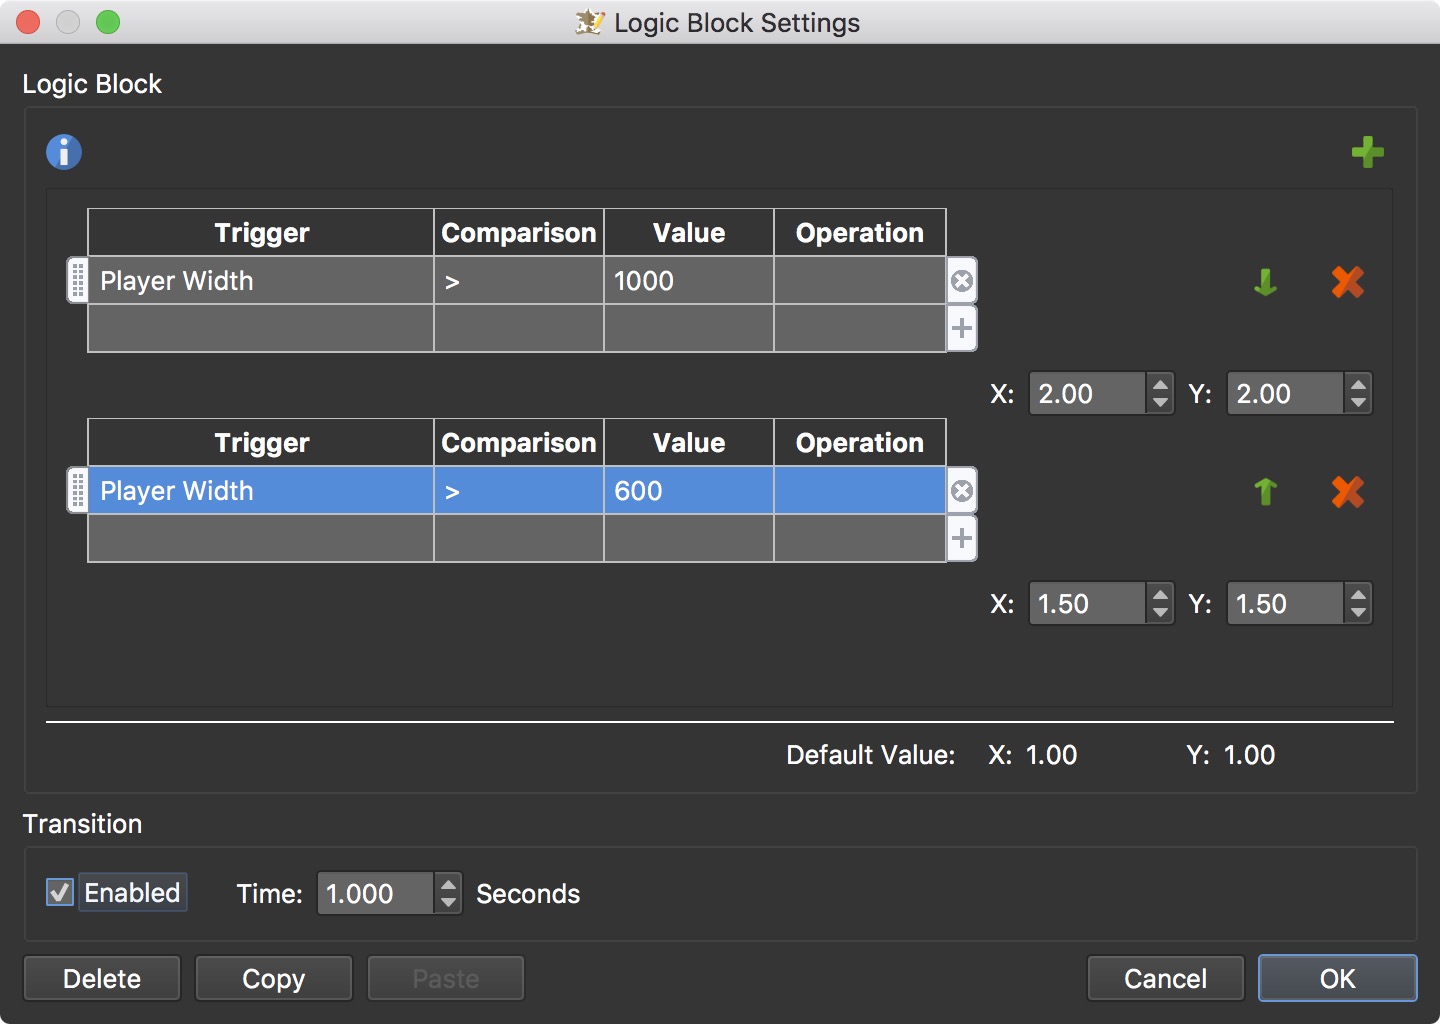Disable the Transition Enabled checkbox
The width and height of the screenshot is (1440, 1024).
coord(60,892)
